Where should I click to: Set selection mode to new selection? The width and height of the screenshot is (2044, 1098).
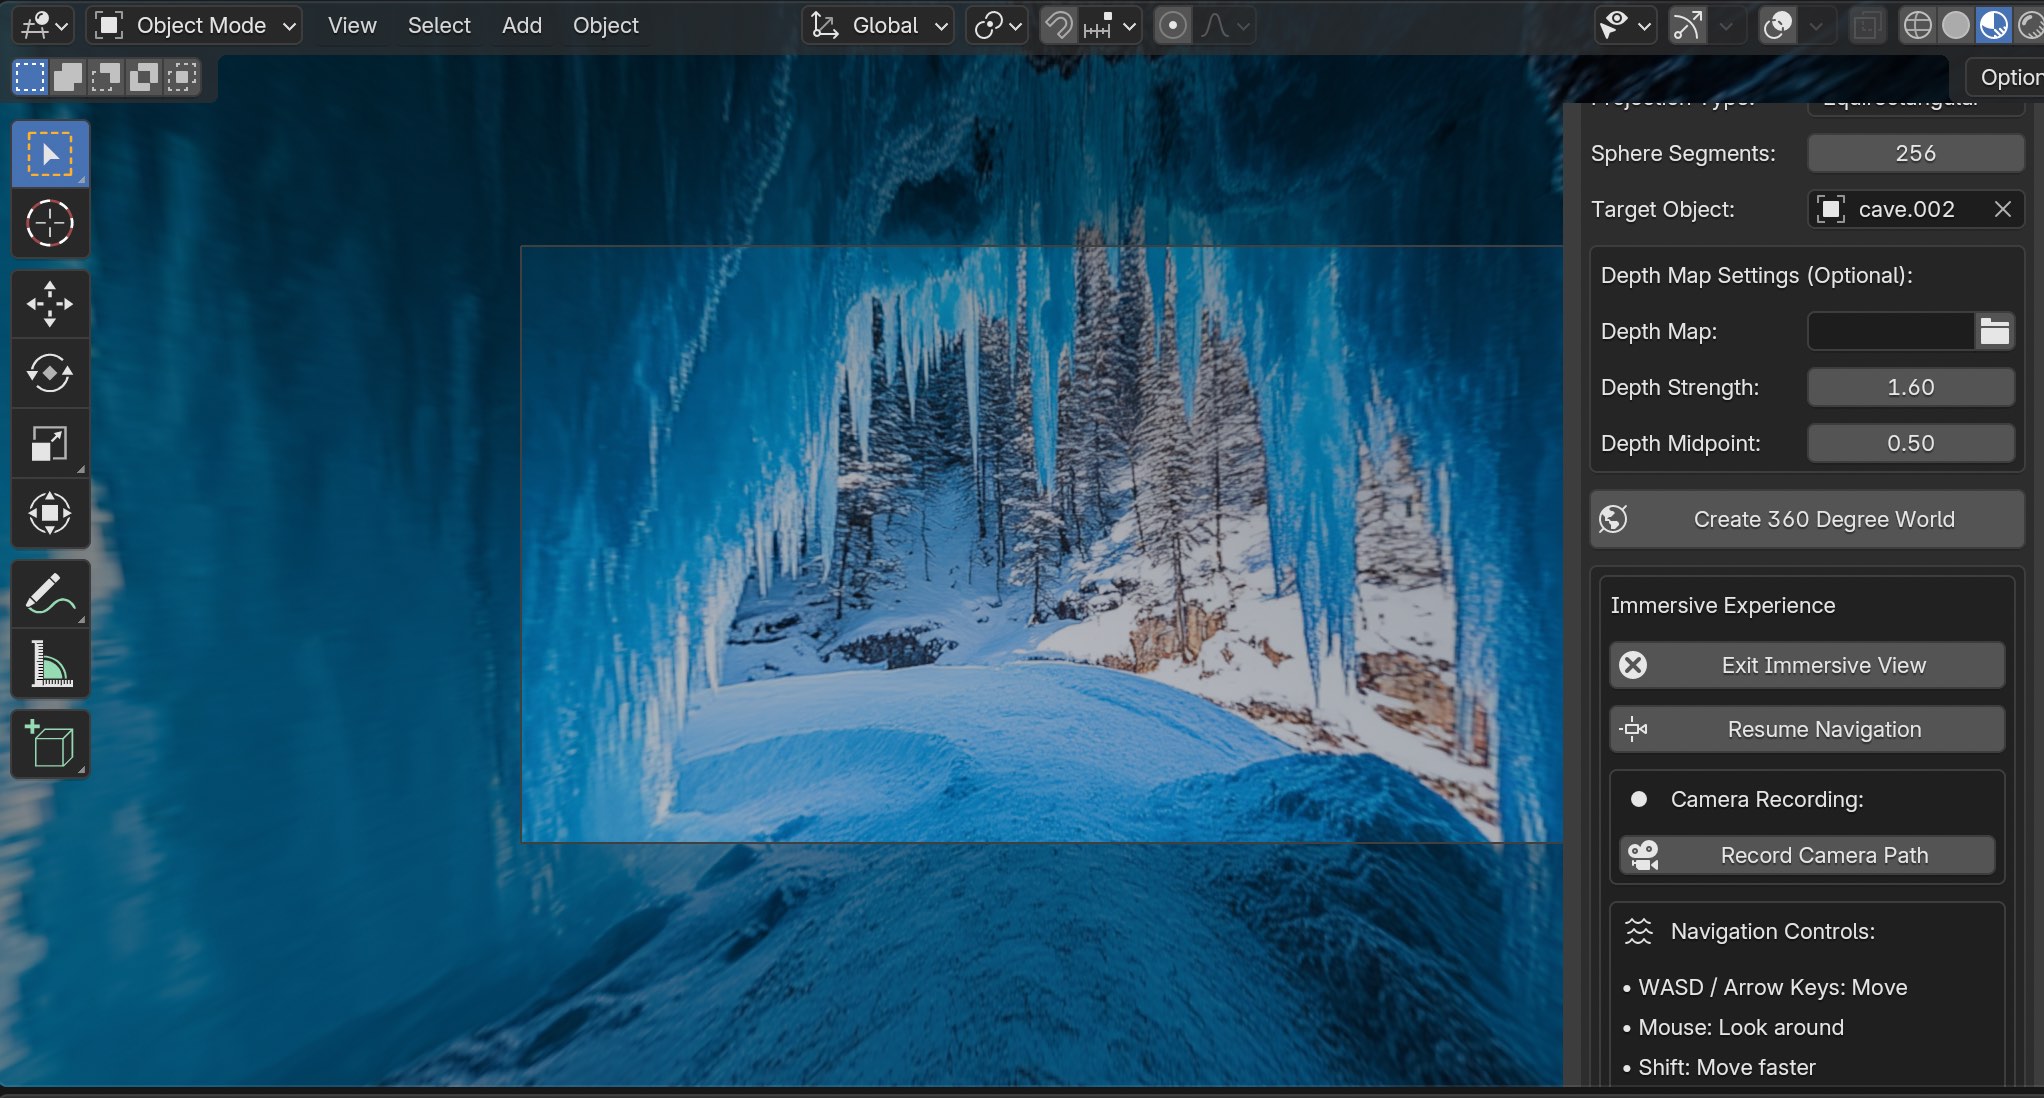coord(30,77)
